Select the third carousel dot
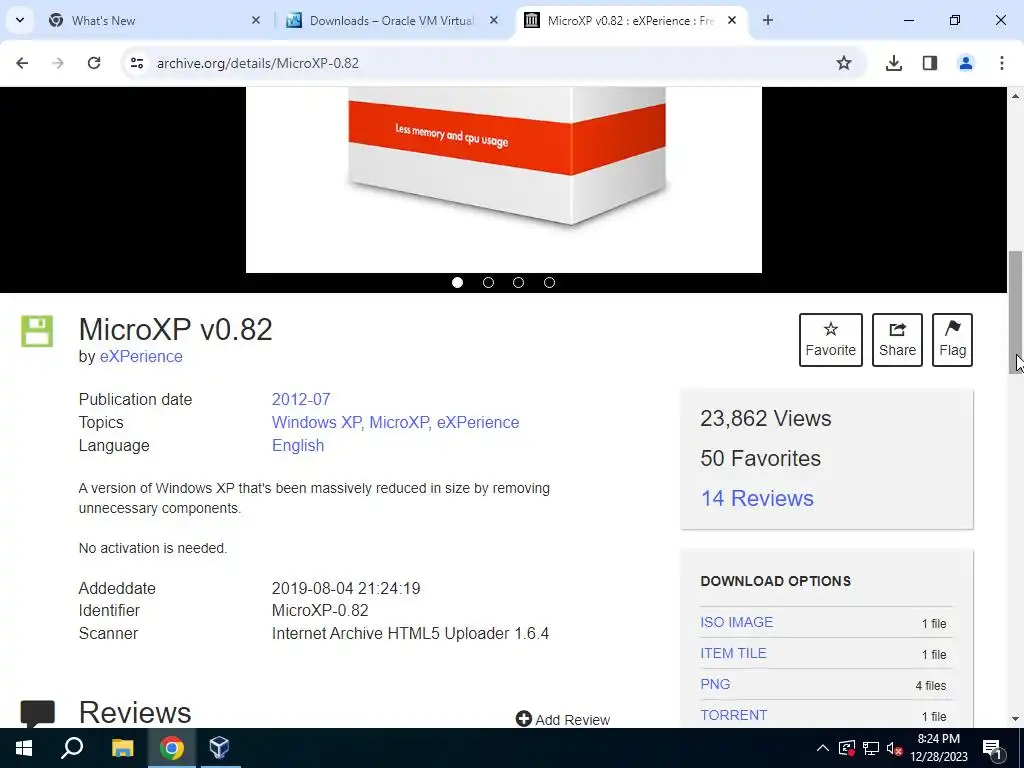 (519, 282)
